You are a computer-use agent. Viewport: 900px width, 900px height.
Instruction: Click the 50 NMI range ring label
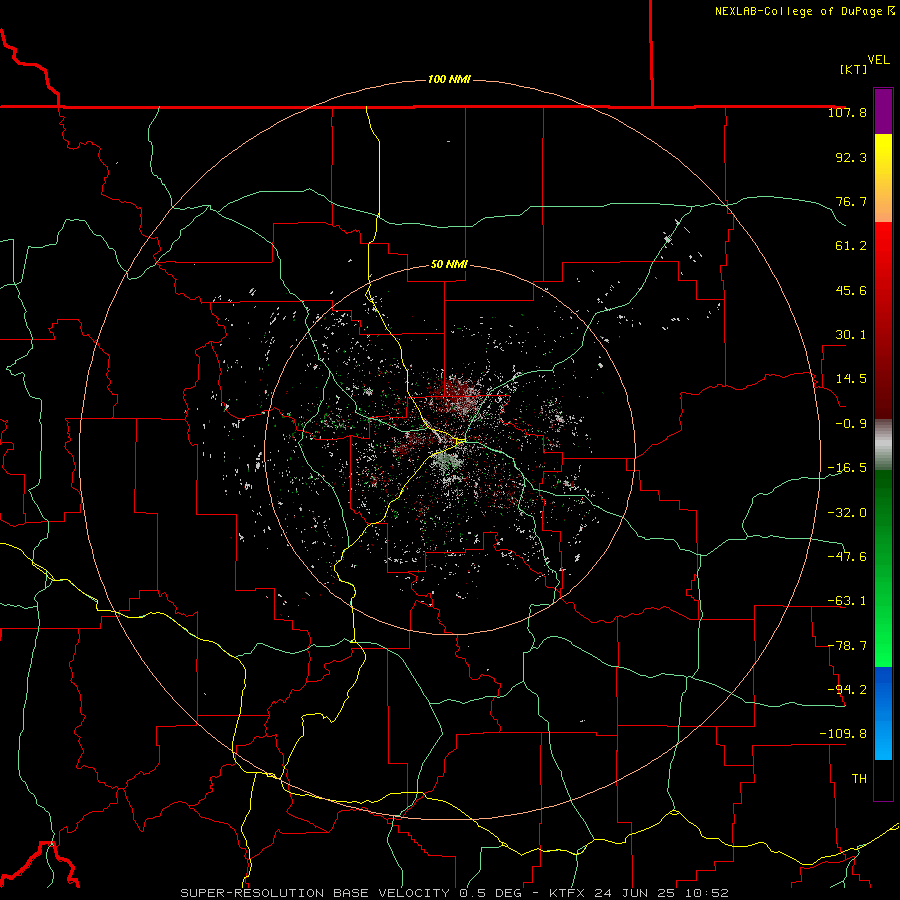coord(449,265)
